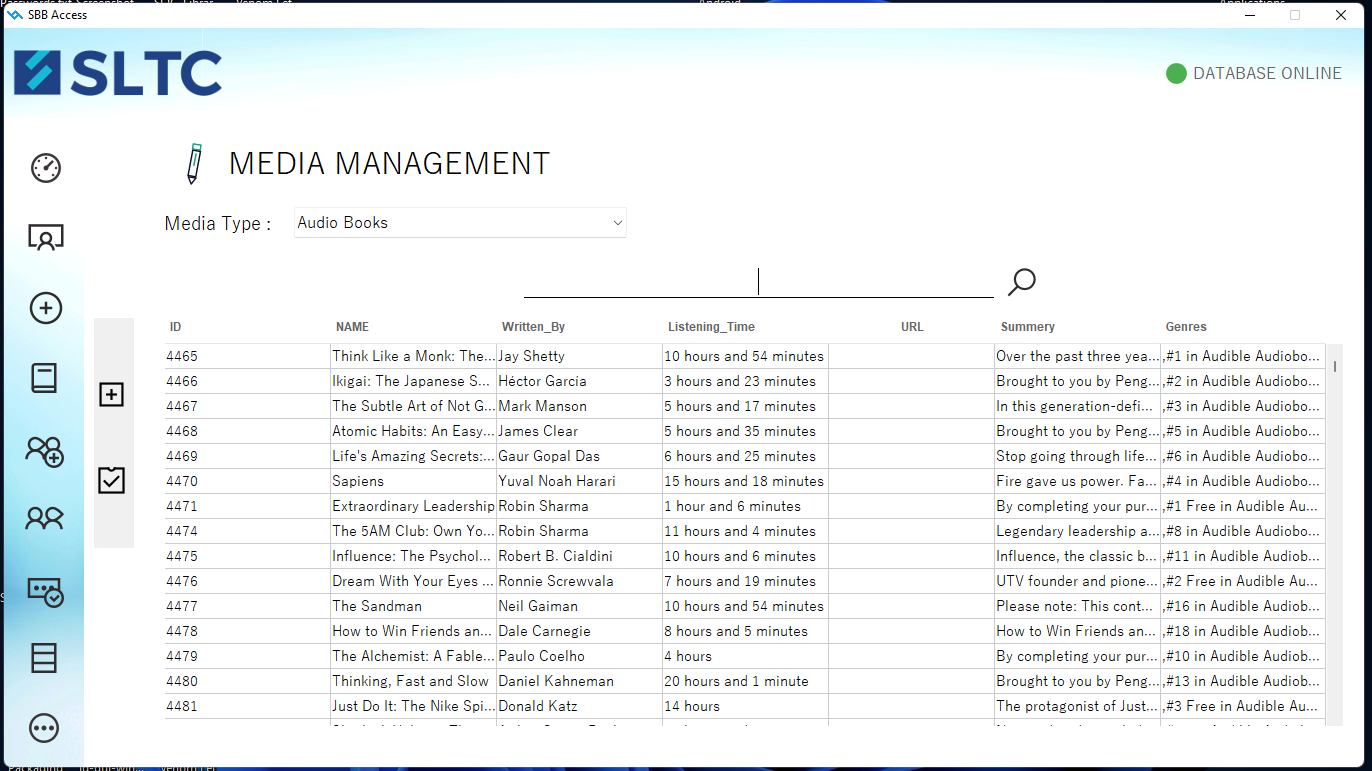
Task: Click author cell 'Dale Carnegie'
Action: (x=580, y=631)
